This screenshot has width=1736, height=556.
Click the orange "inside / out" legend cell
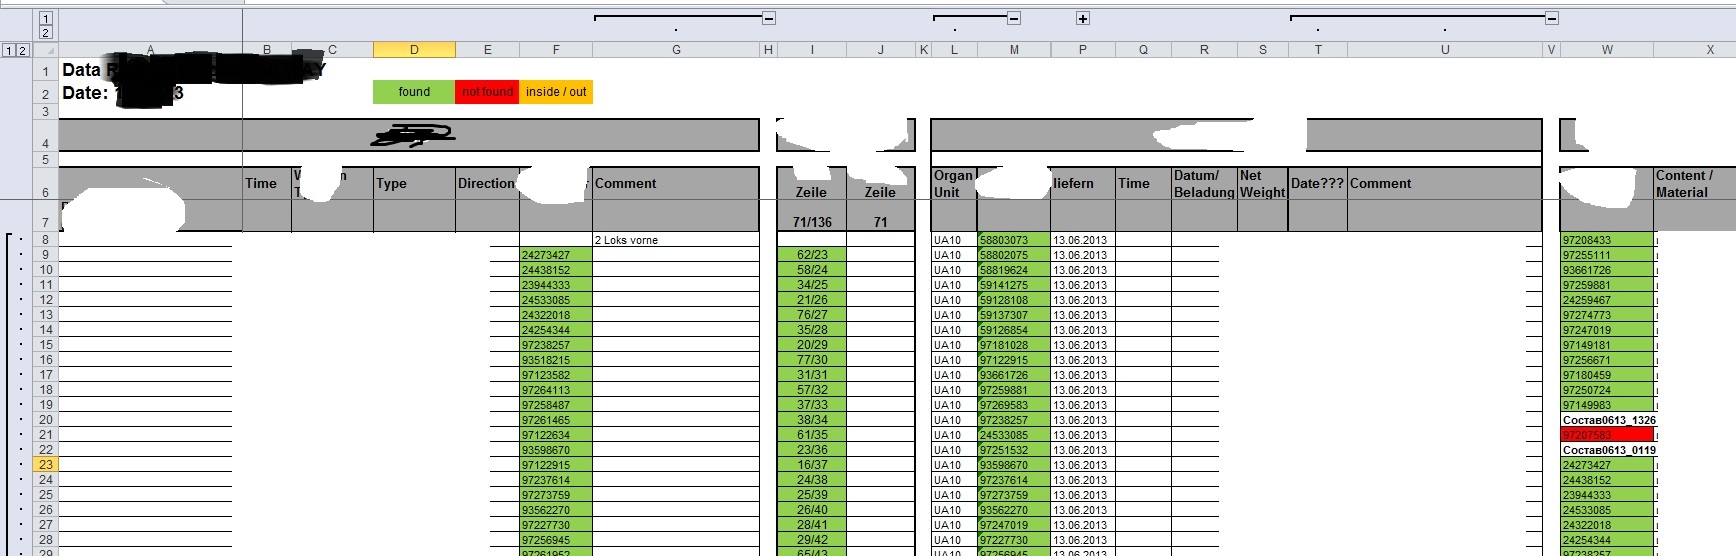point(556,92)
